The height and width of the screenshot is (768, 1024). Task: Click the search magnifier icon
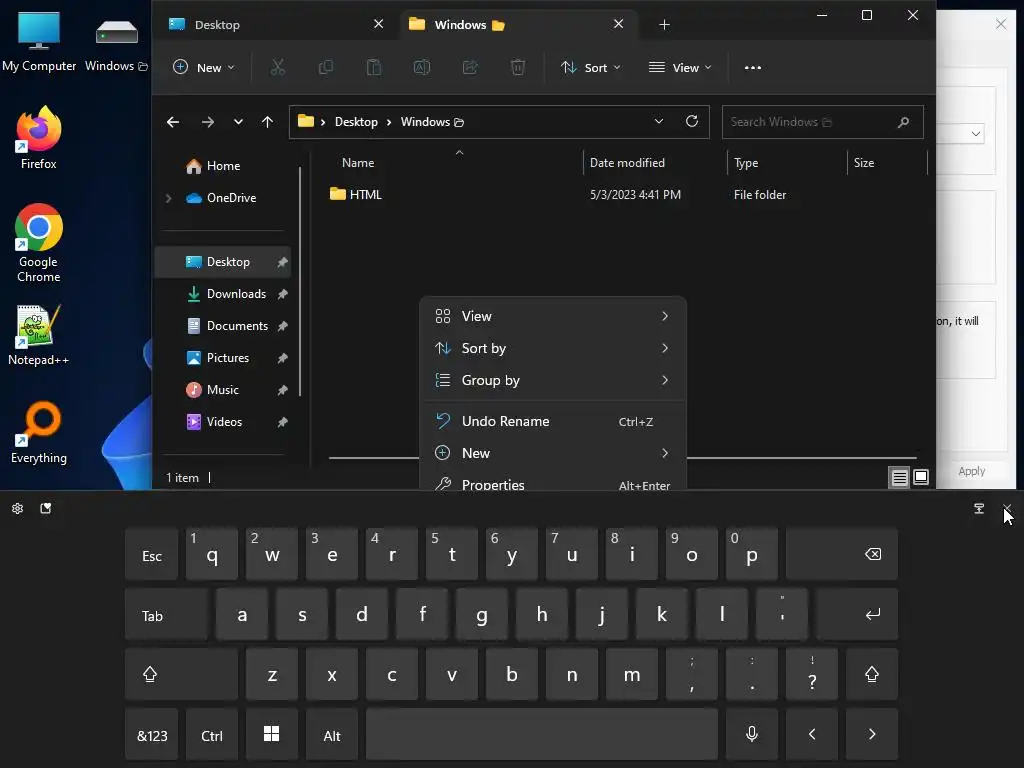pyautogui.click(x=903, y=122)
